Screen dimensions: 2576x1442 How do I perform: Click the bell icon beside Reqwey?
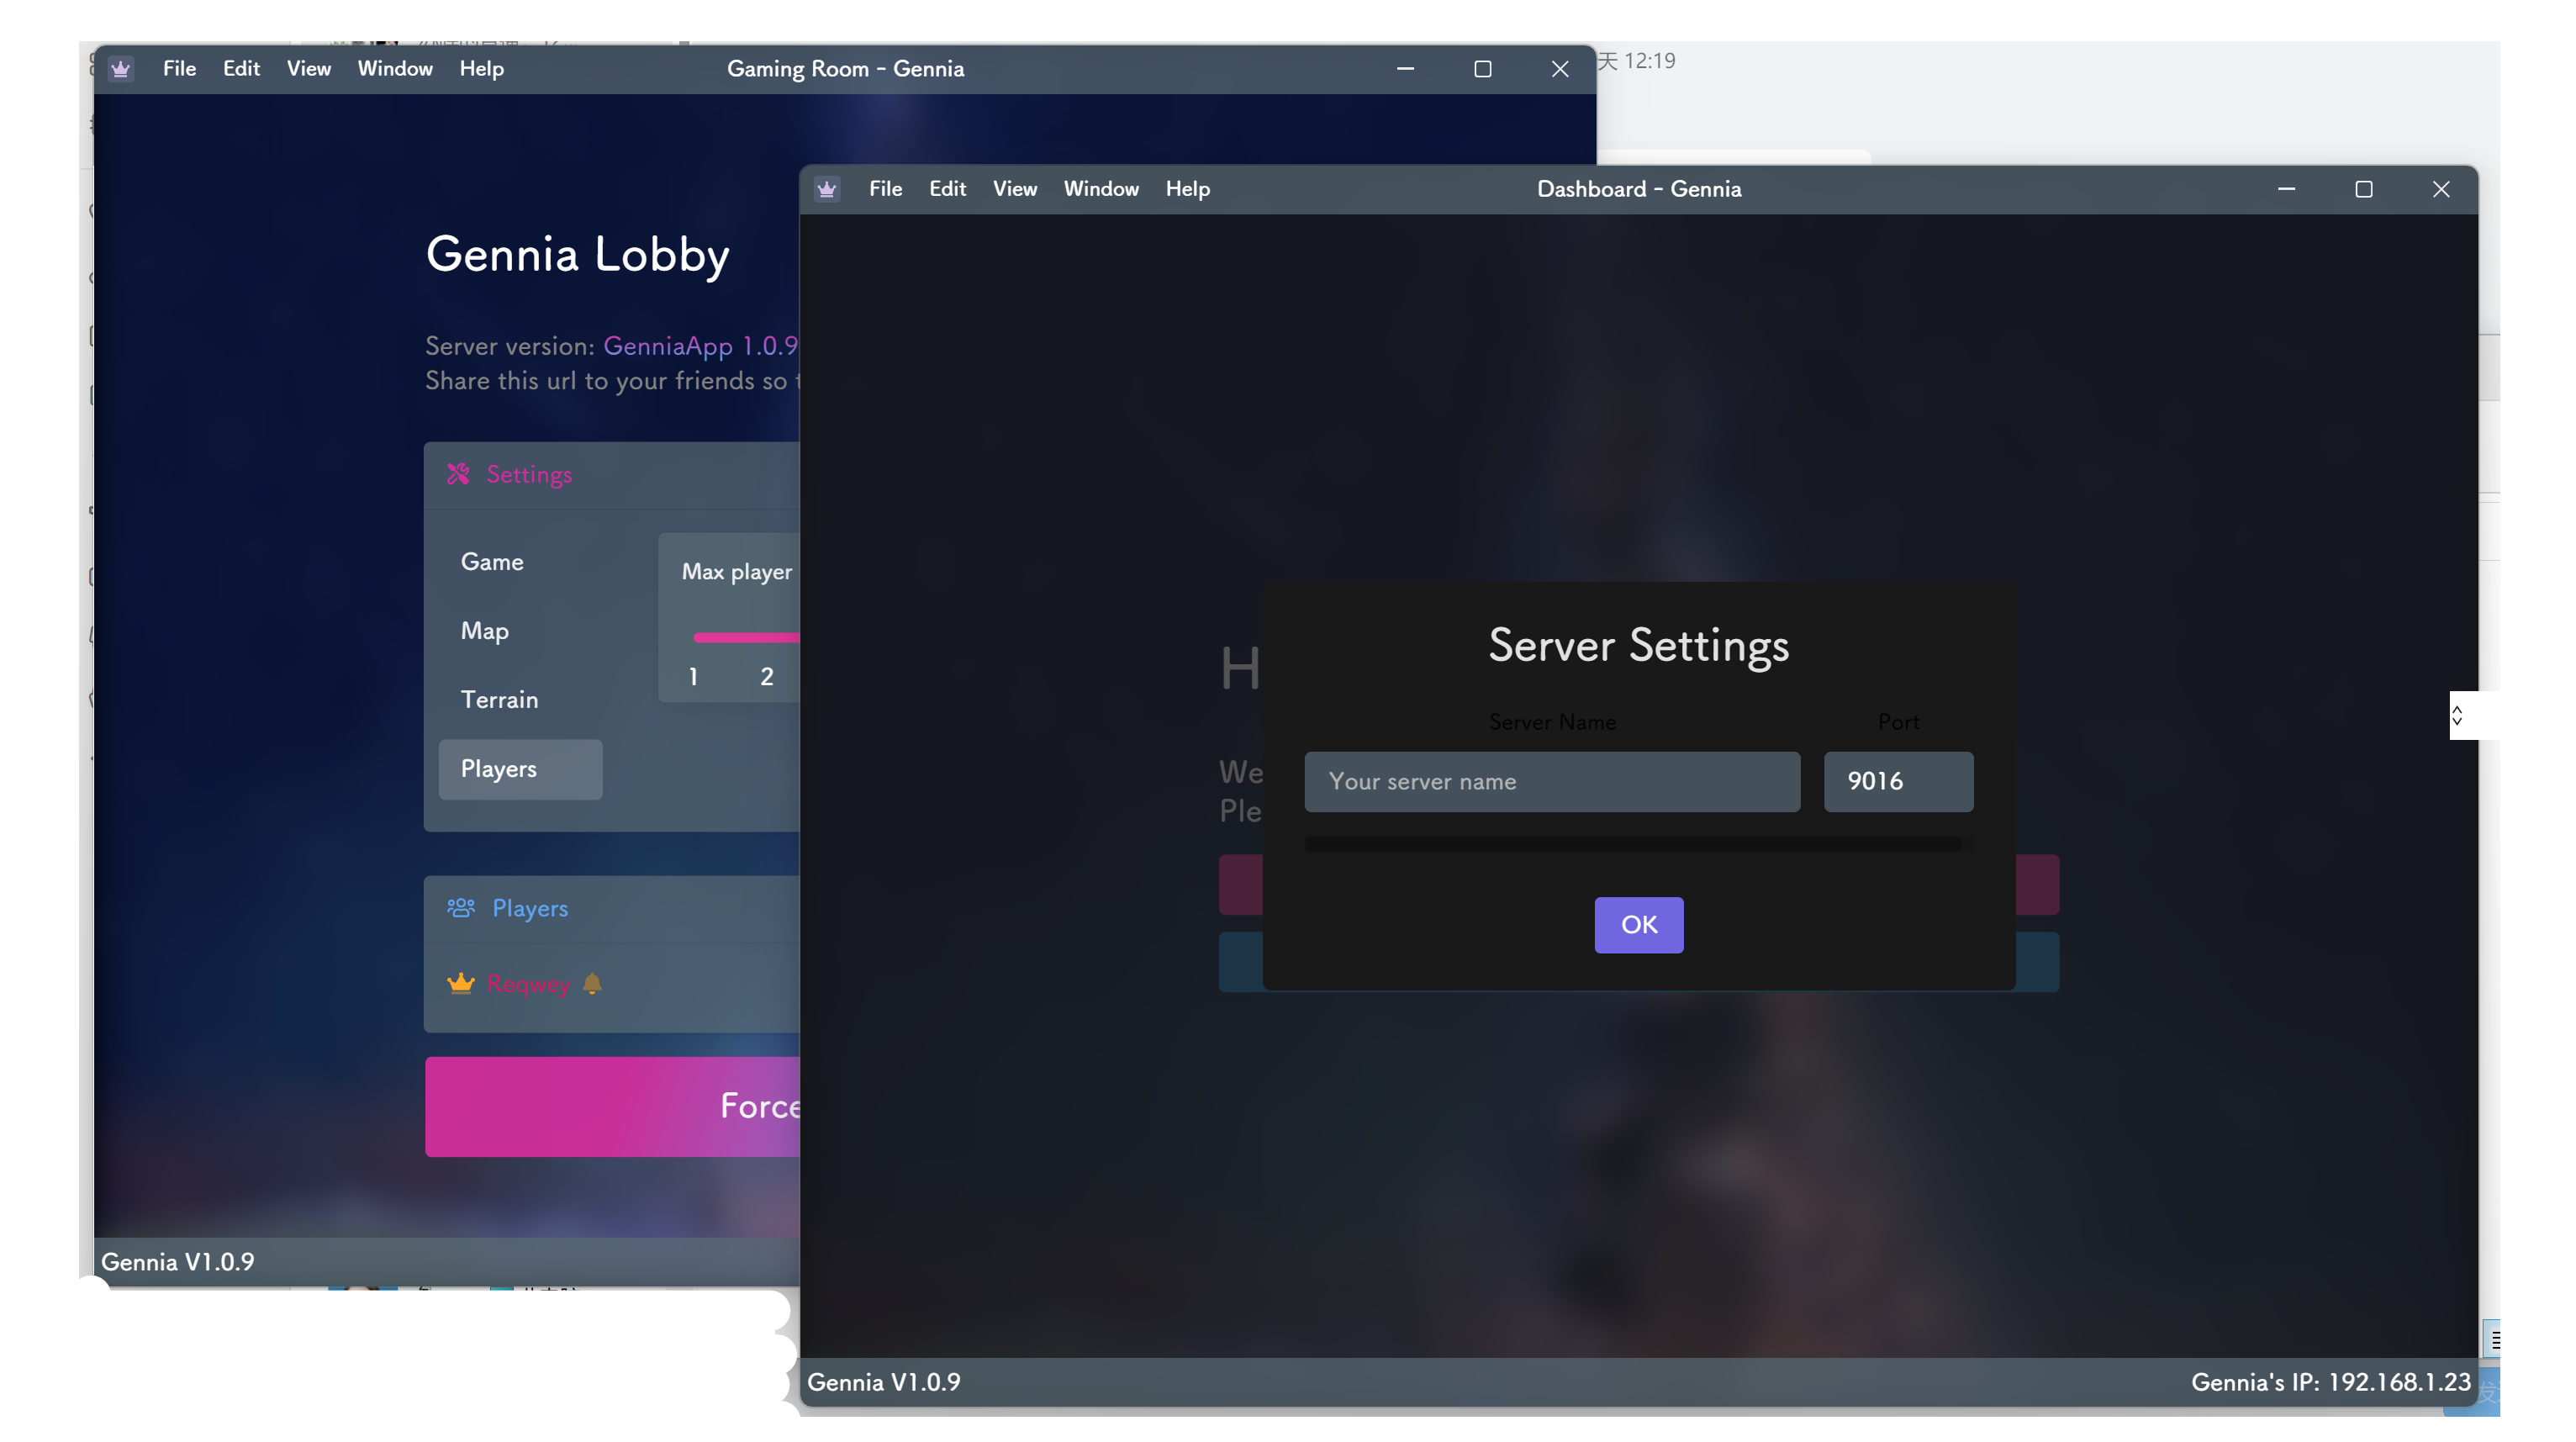592,984
